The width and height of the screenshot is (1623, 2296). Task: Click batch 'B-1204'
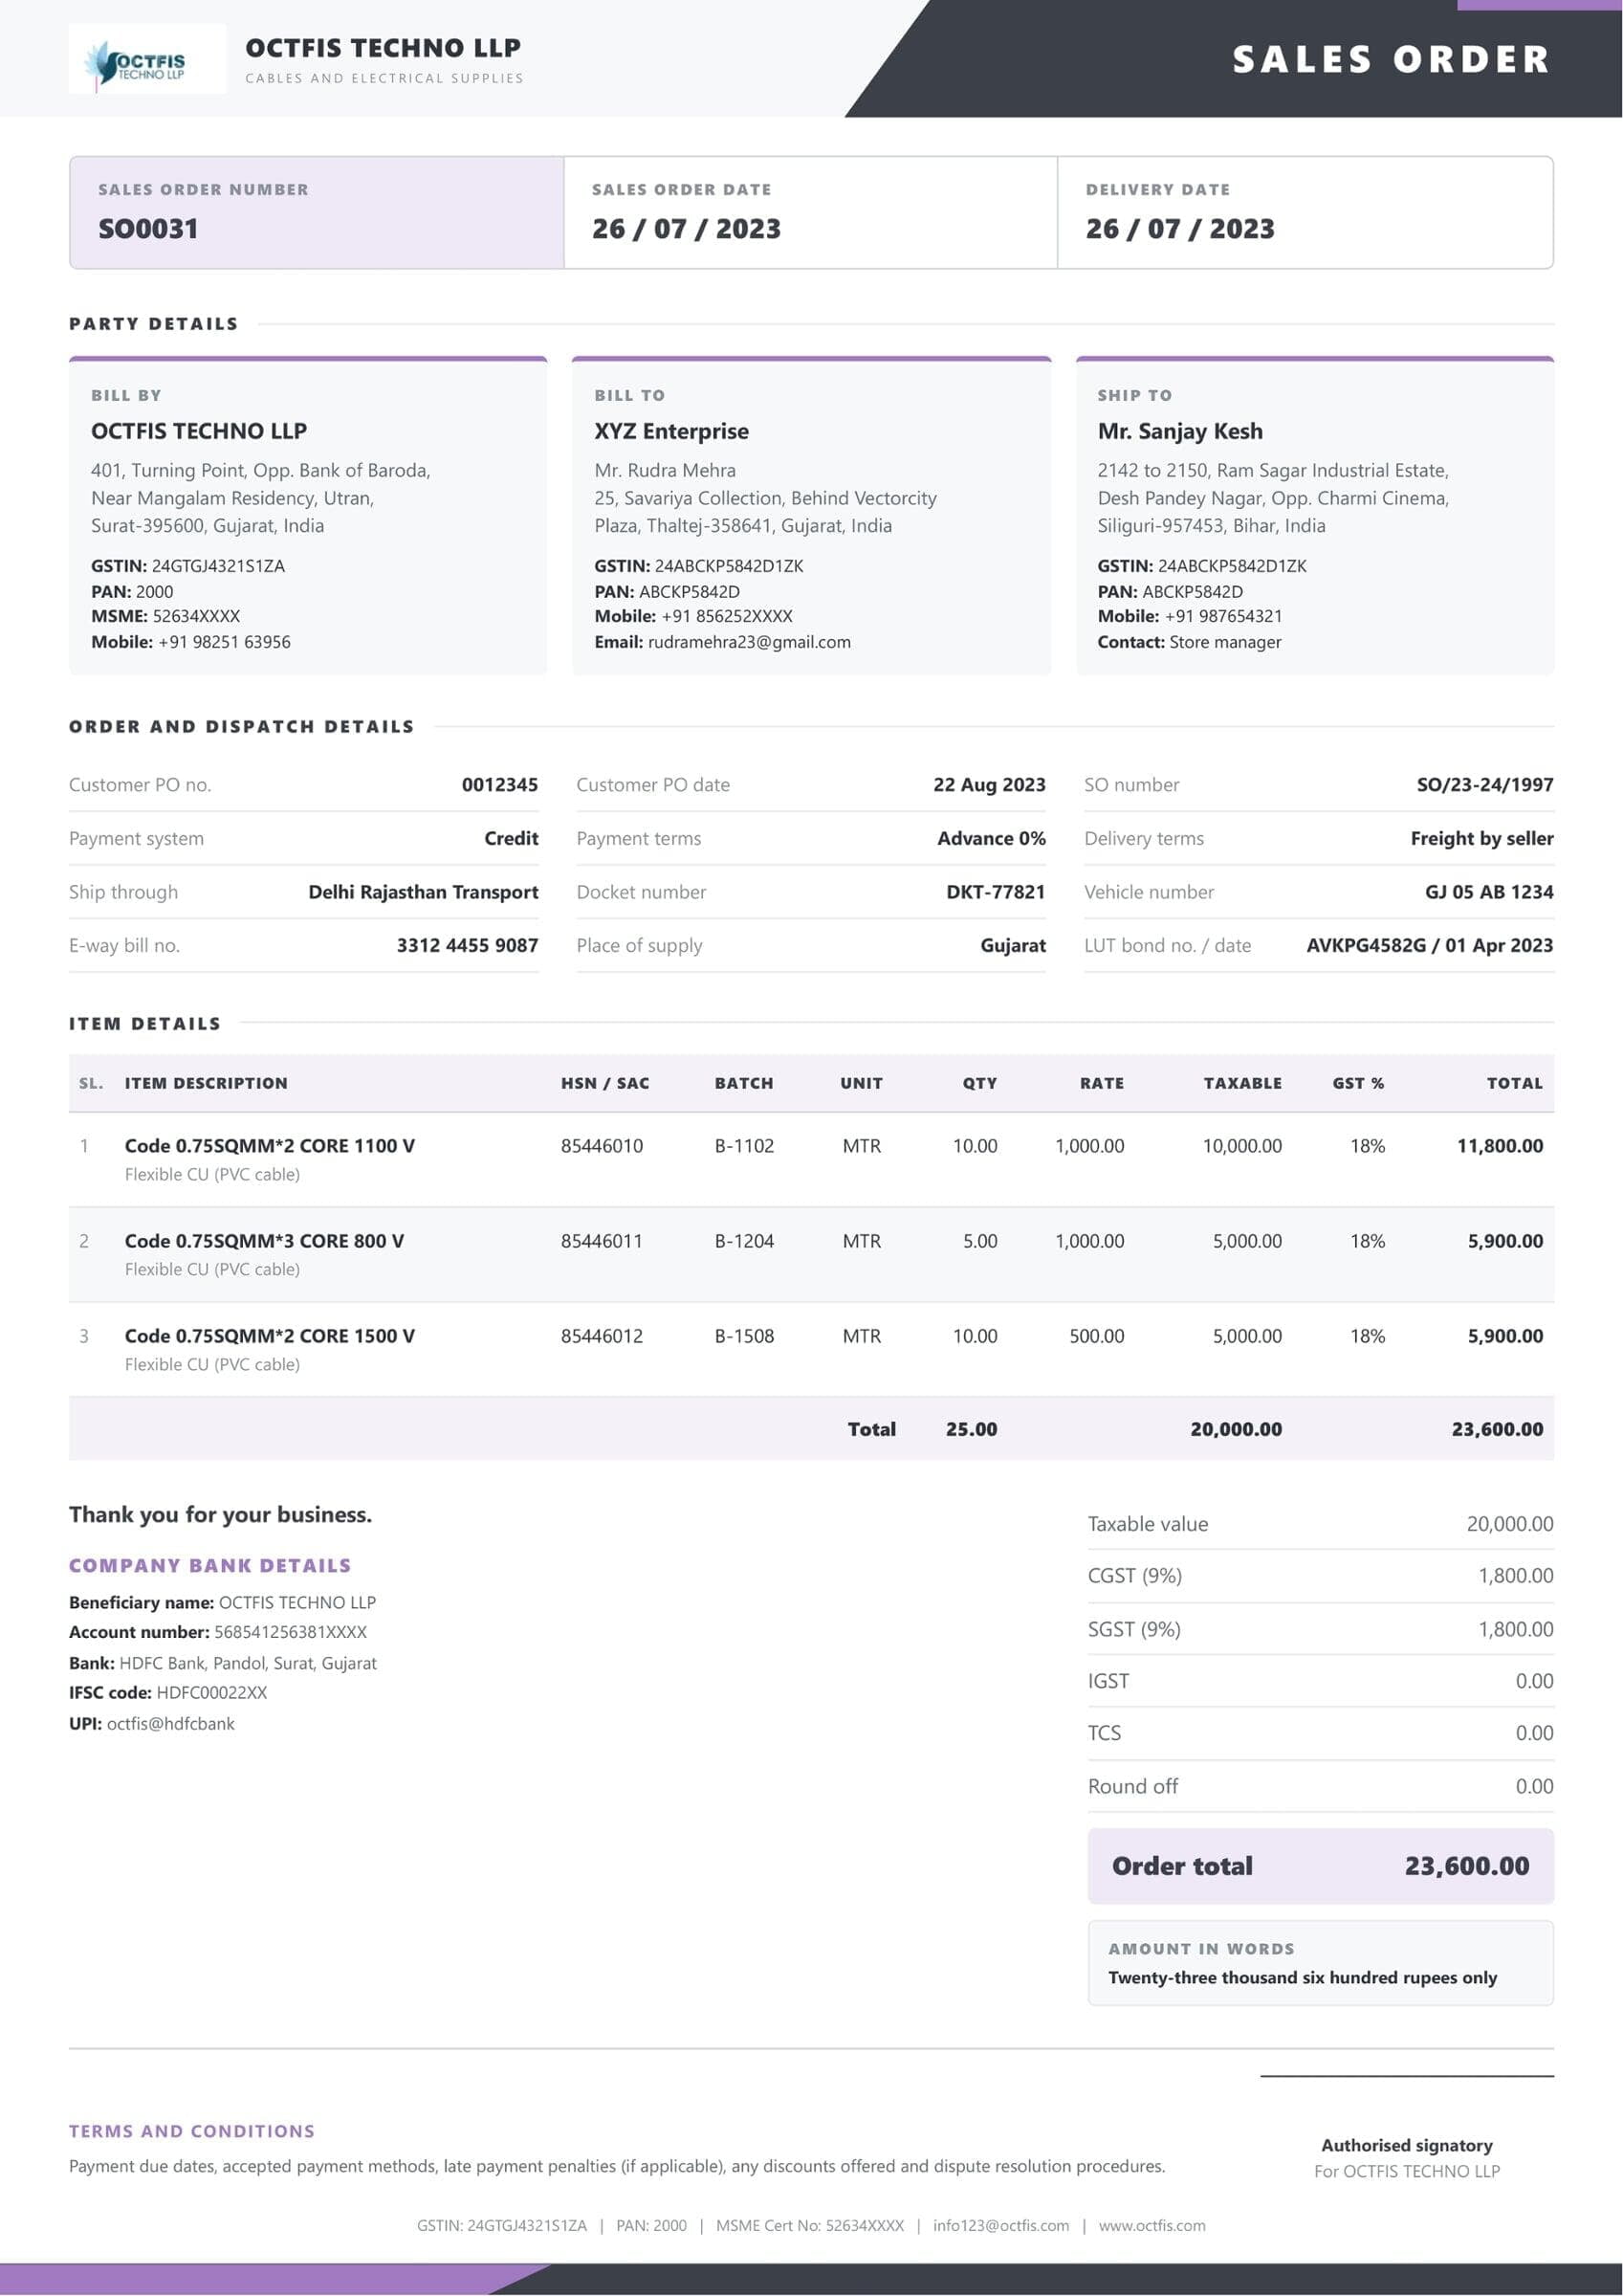(744, 1241)
